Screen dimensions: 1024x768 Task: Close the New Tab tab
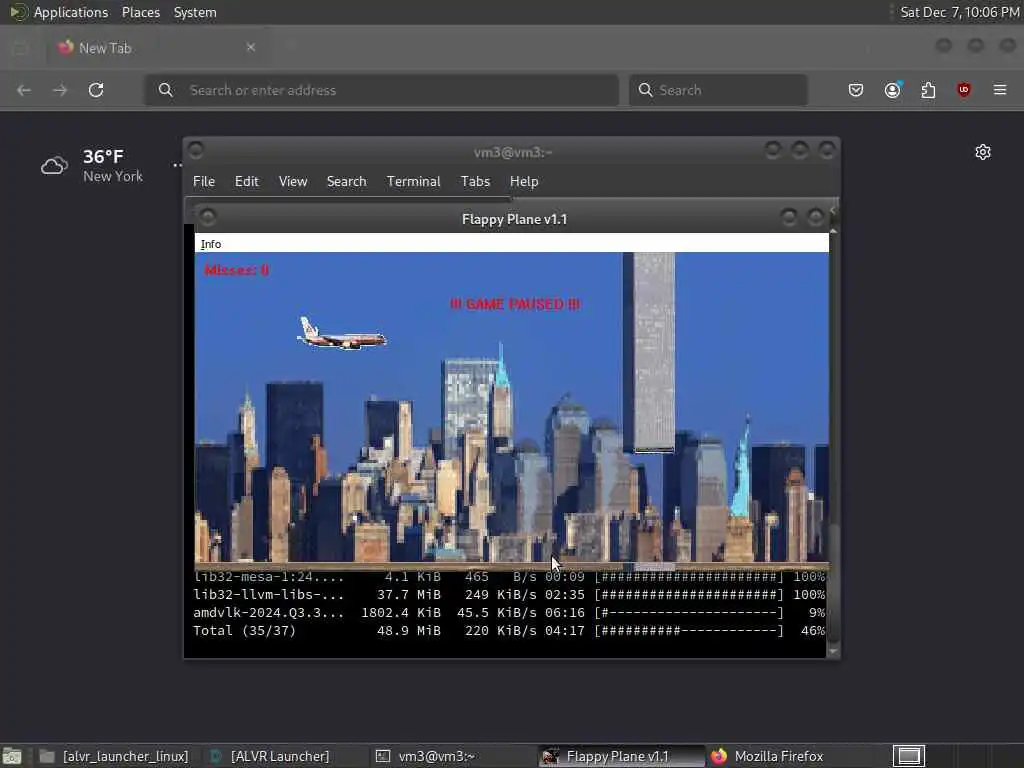(251, 48)
